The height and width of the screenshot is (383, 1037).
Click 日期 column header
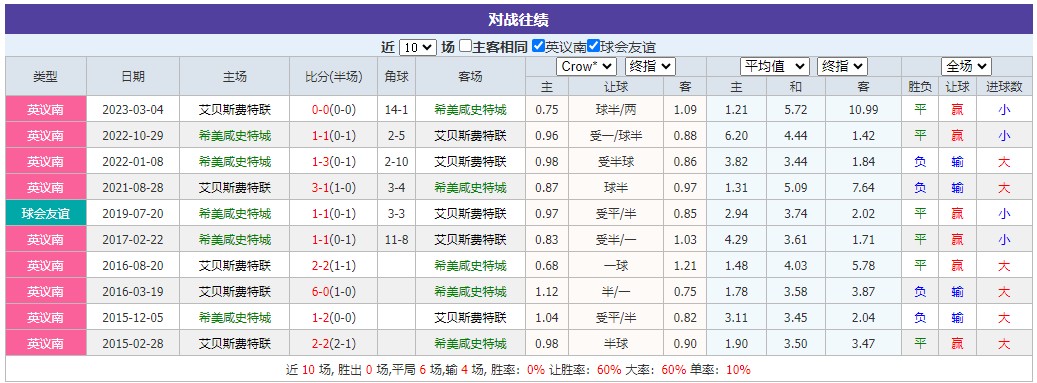pyautogui.click(x=133, y=76)
